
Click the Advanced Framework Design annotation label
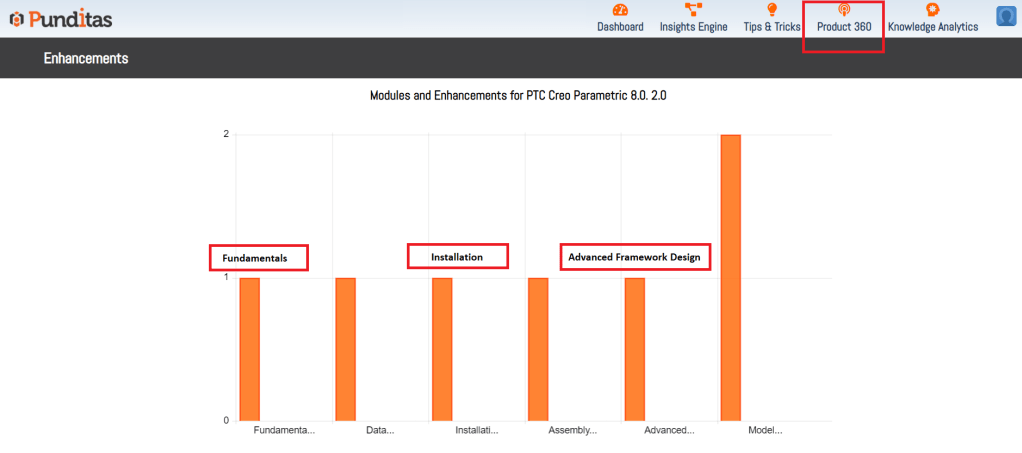634,257
